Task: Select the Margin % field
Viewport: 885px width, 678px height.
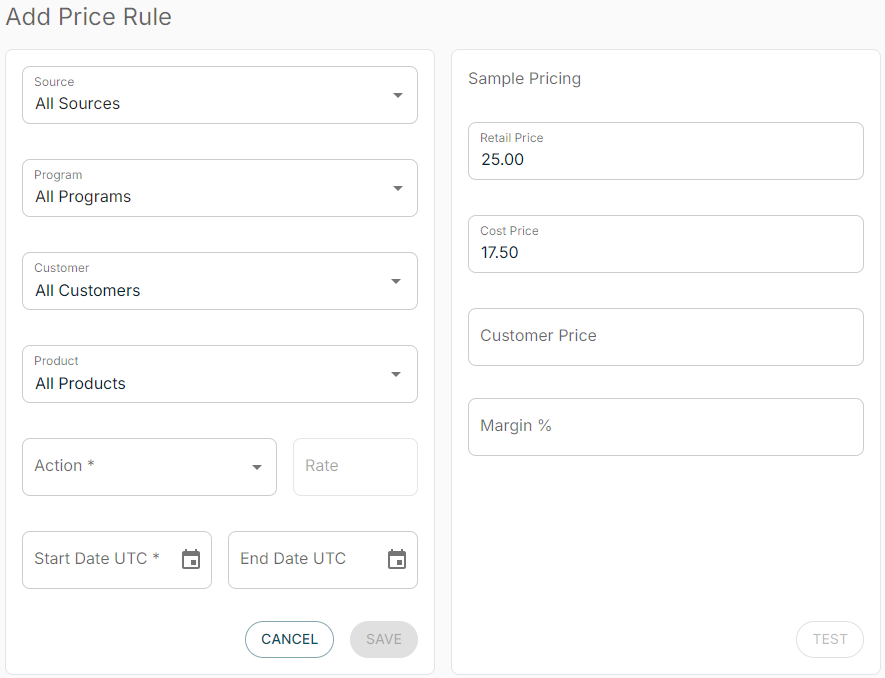Action: (665, 427)
